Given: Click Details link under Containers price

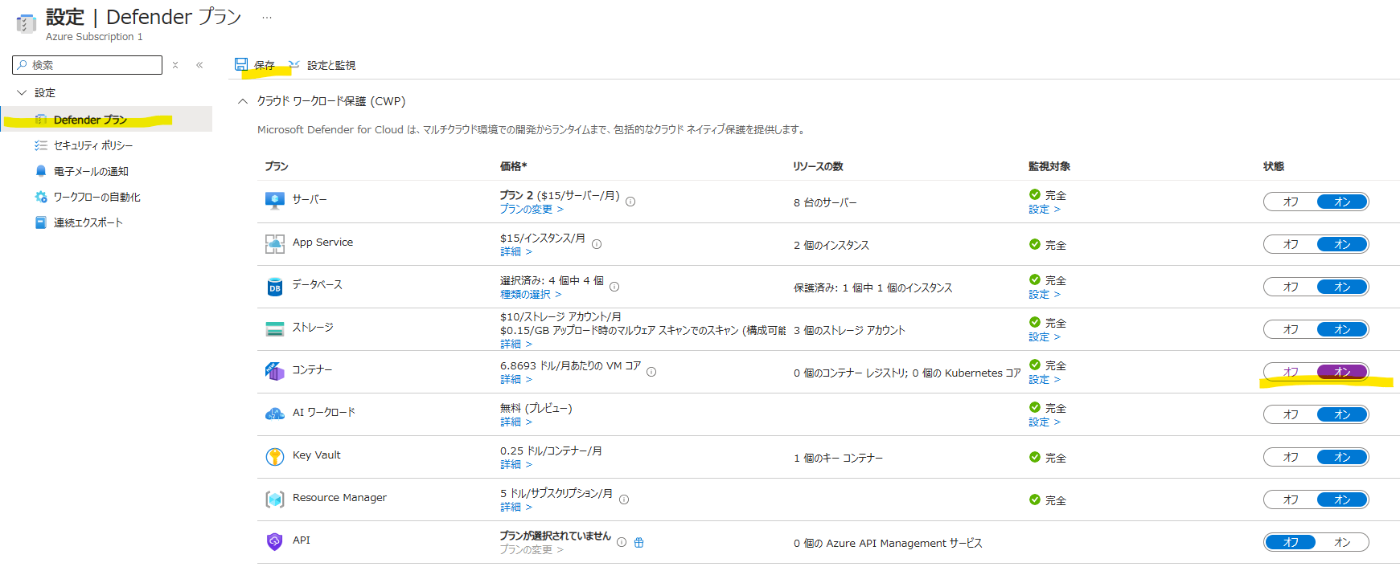Looking at the screenshot, I should click(516, 379).
